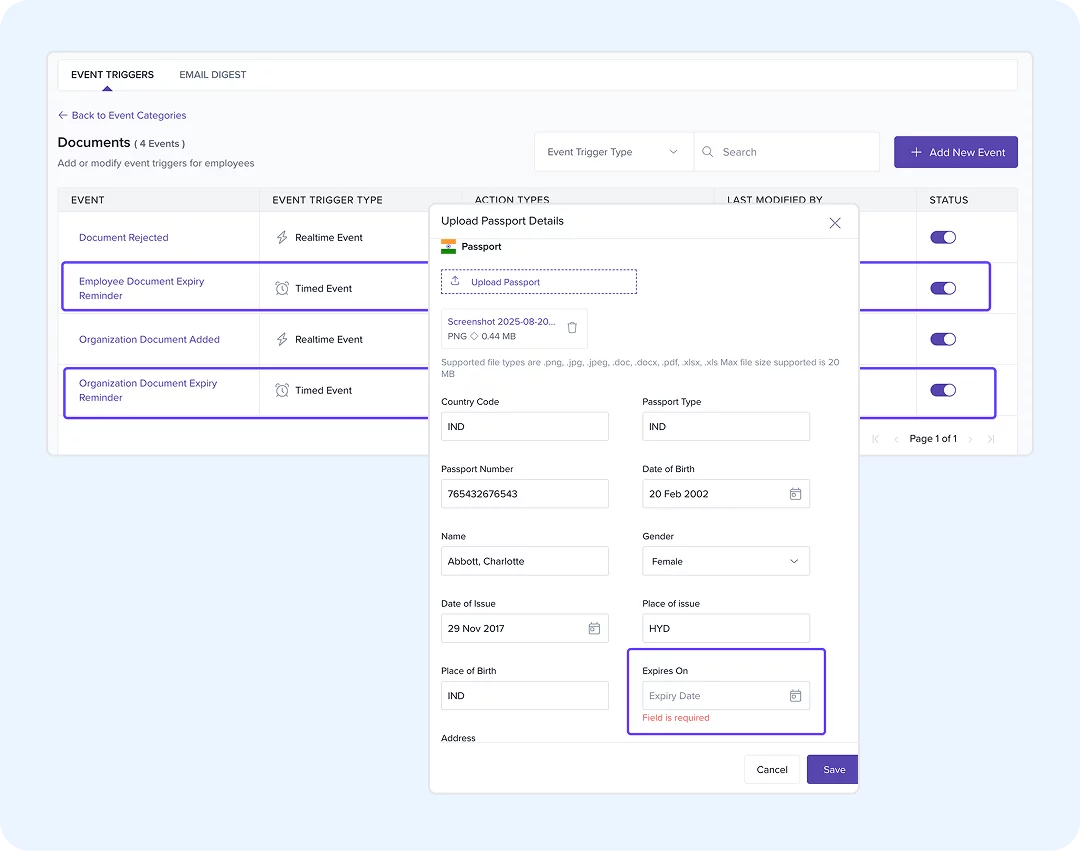Click the search magnifier icon
1080x851 pixels.
(x=707, y=151)
